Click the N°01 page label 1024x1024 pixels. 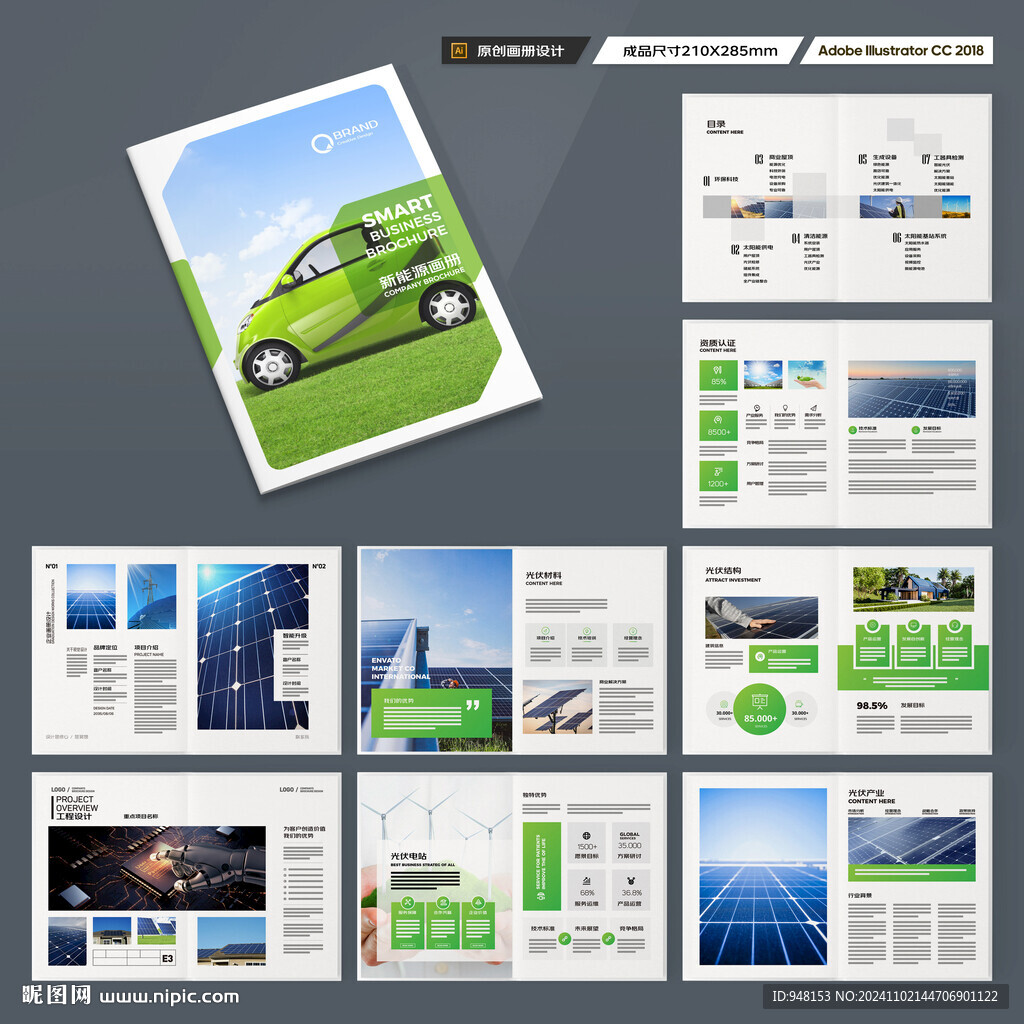point(52,566)
